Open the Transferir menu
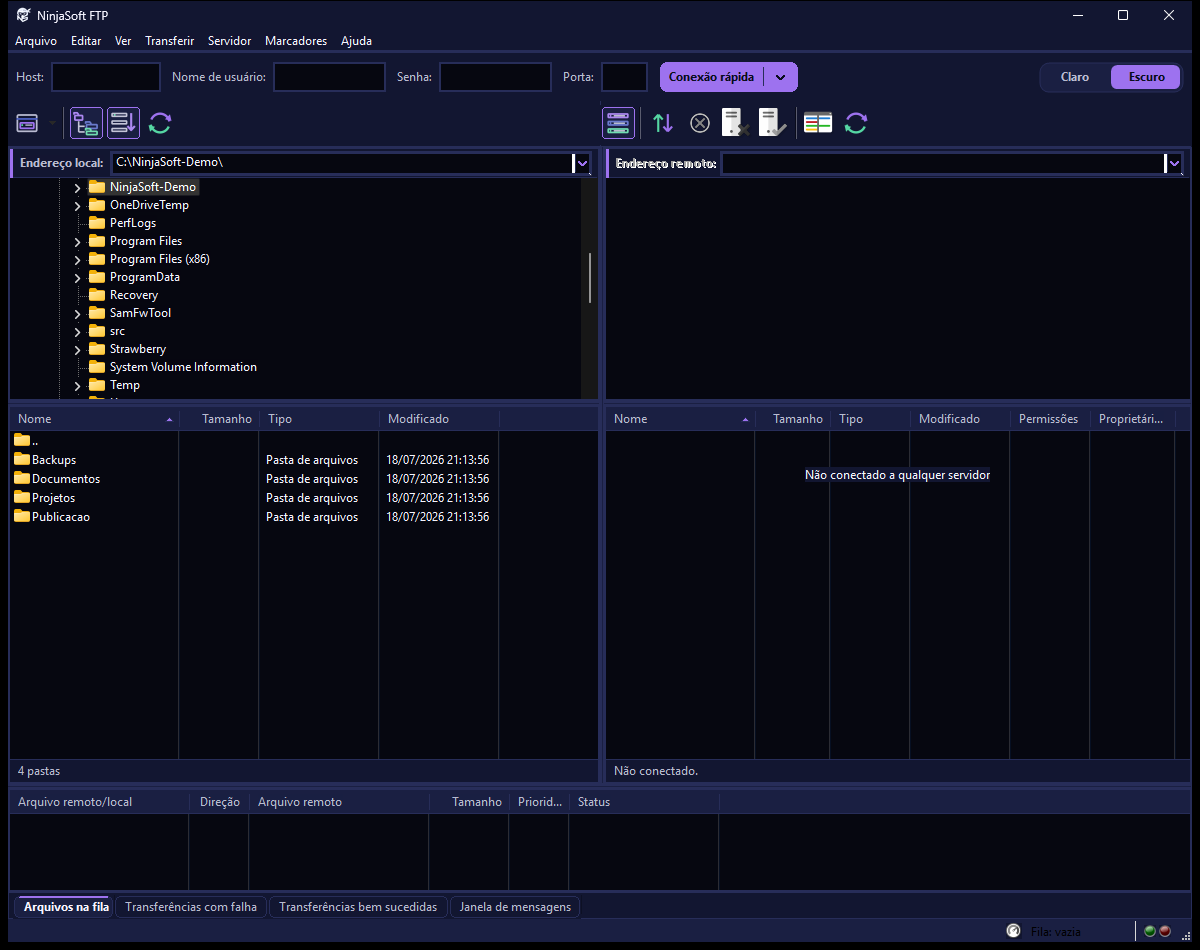 tap(169, 41)
